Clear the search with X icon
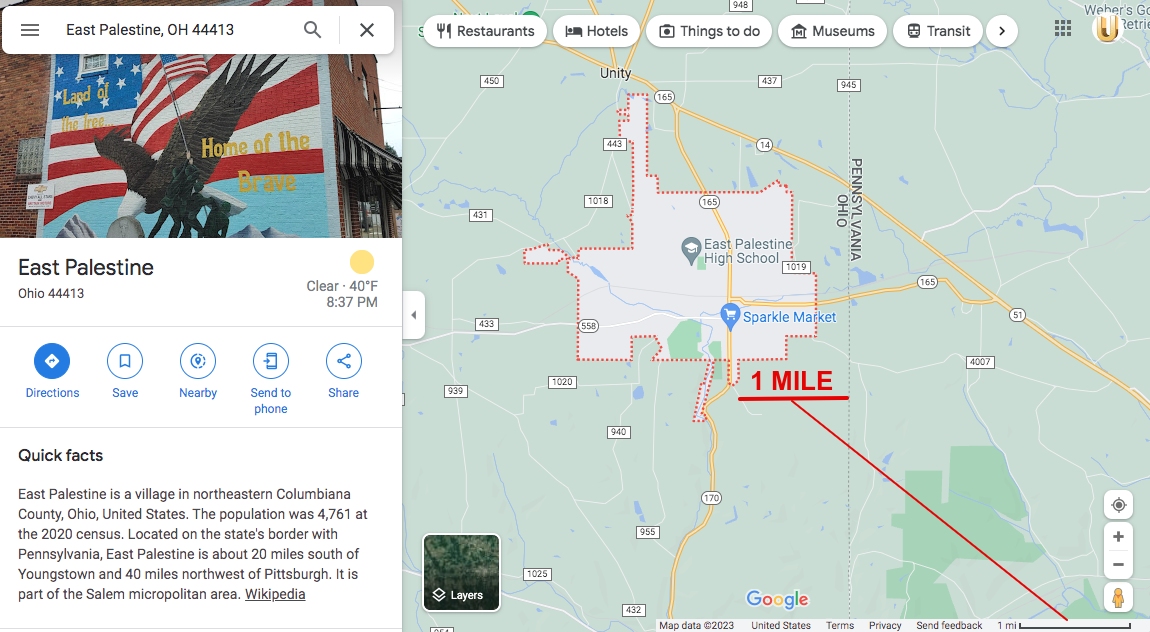The image size is (1150, 632). pos(367,30)
